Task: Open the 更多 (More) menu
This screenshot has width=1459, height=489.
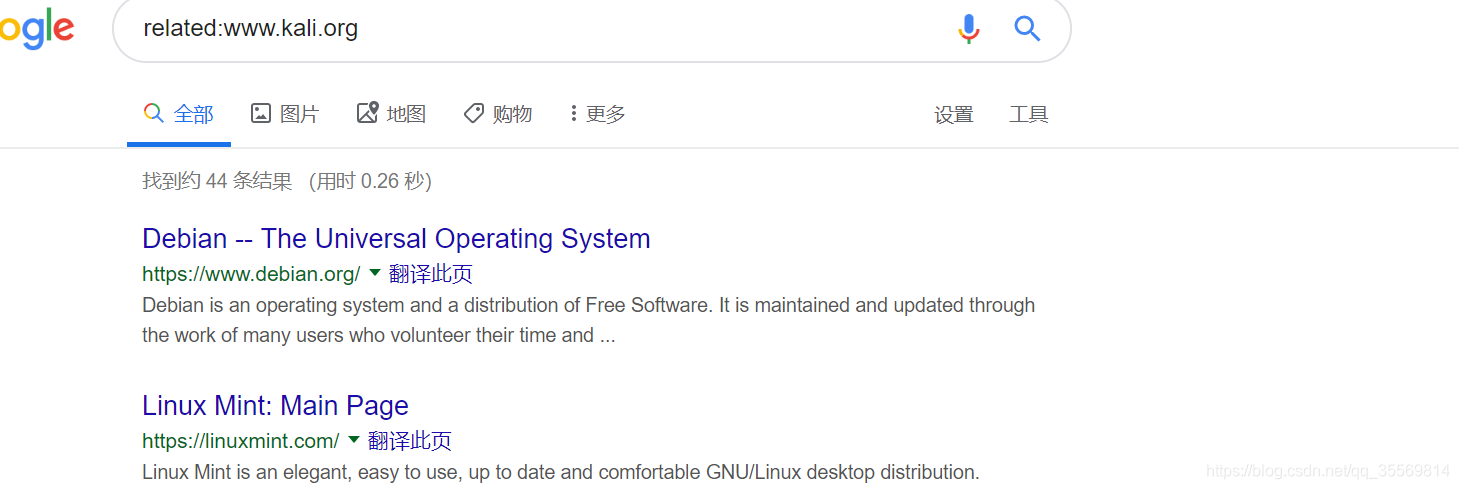Action: (x=598, y=114)
